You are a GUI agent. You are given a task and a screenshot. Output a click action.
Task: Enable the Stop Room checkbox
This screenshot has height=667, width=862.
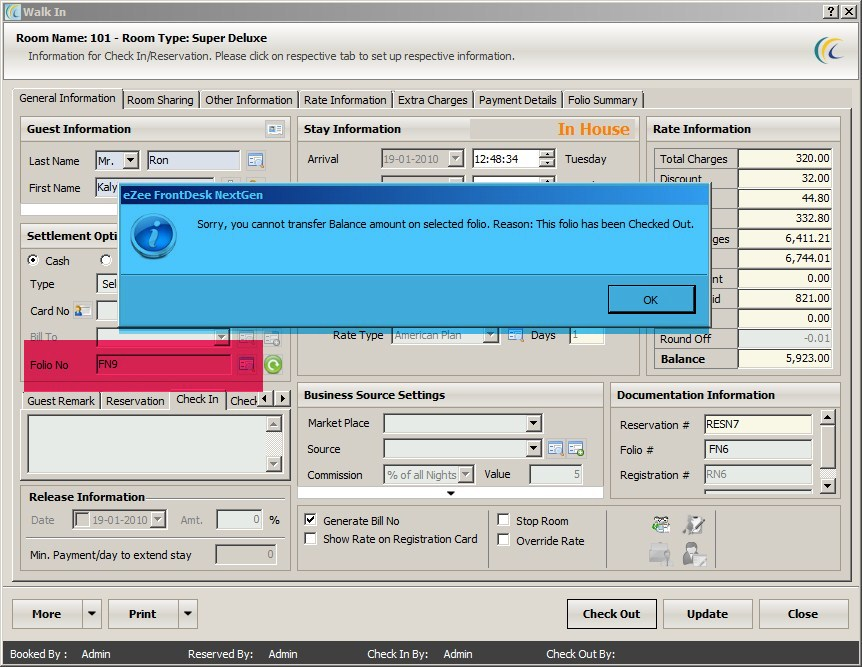503,520
